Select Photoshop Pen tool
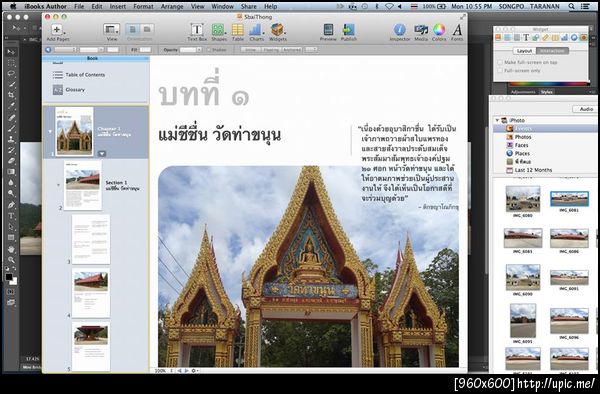Image resolution: width=600 pixels, height=394 pixels. coord(11,205)
